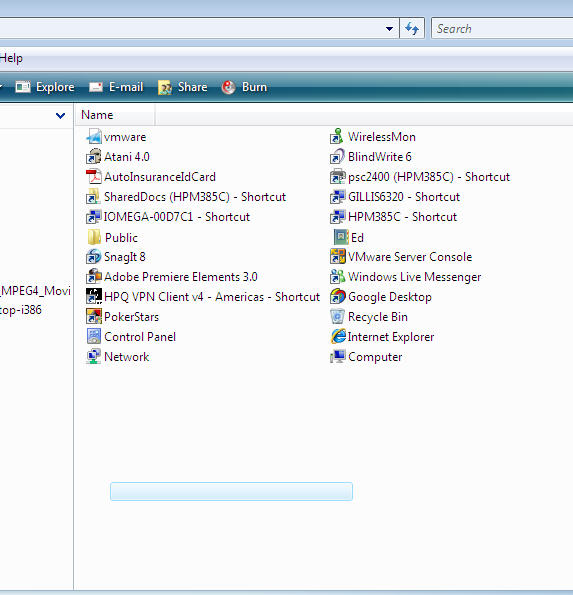Click the 'HPQ VPN Client v4 - Americas - Shortcut' name
573x595 pixels.
[x=212, y=297]
